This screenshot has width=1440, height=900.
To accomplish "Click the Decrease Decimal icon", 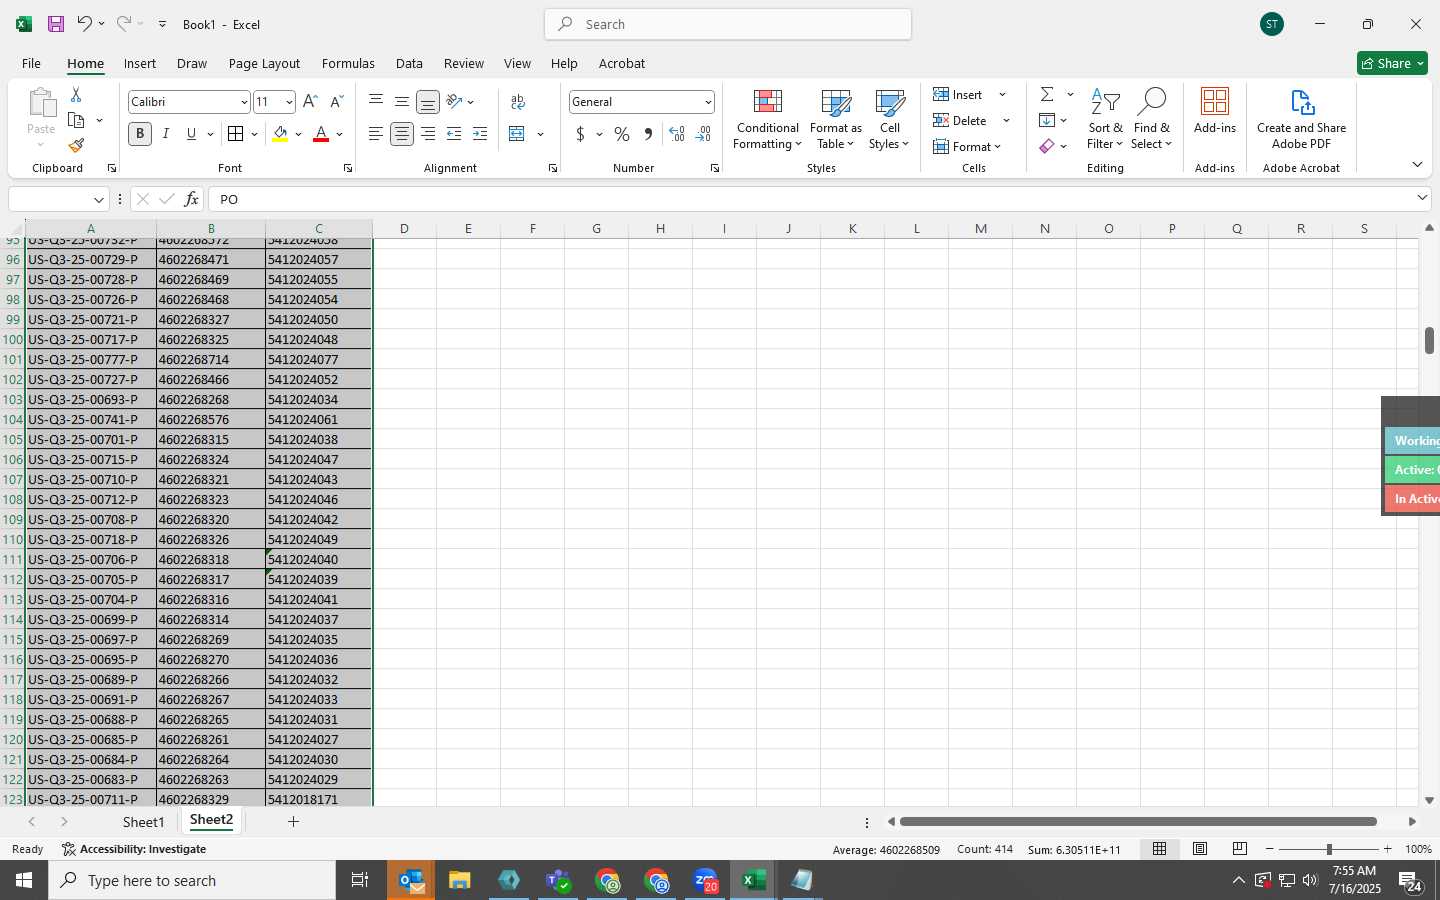I will [x=703, y=134].
